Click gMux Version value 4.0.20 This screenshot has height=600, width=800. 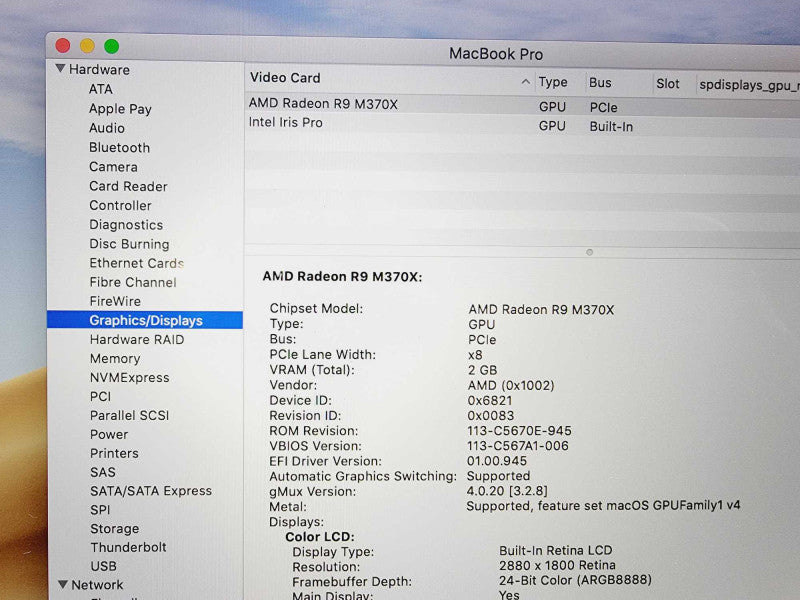(x=507, y=491)
